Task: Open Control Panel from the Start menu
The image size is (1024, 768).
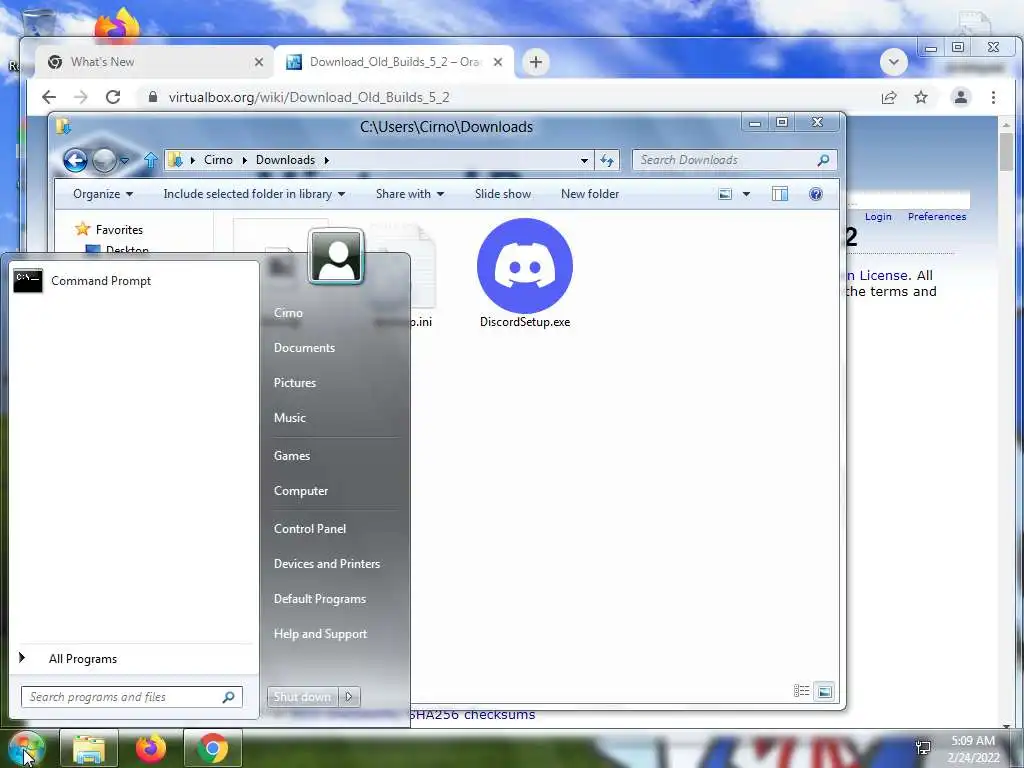Action: point(310,529)
